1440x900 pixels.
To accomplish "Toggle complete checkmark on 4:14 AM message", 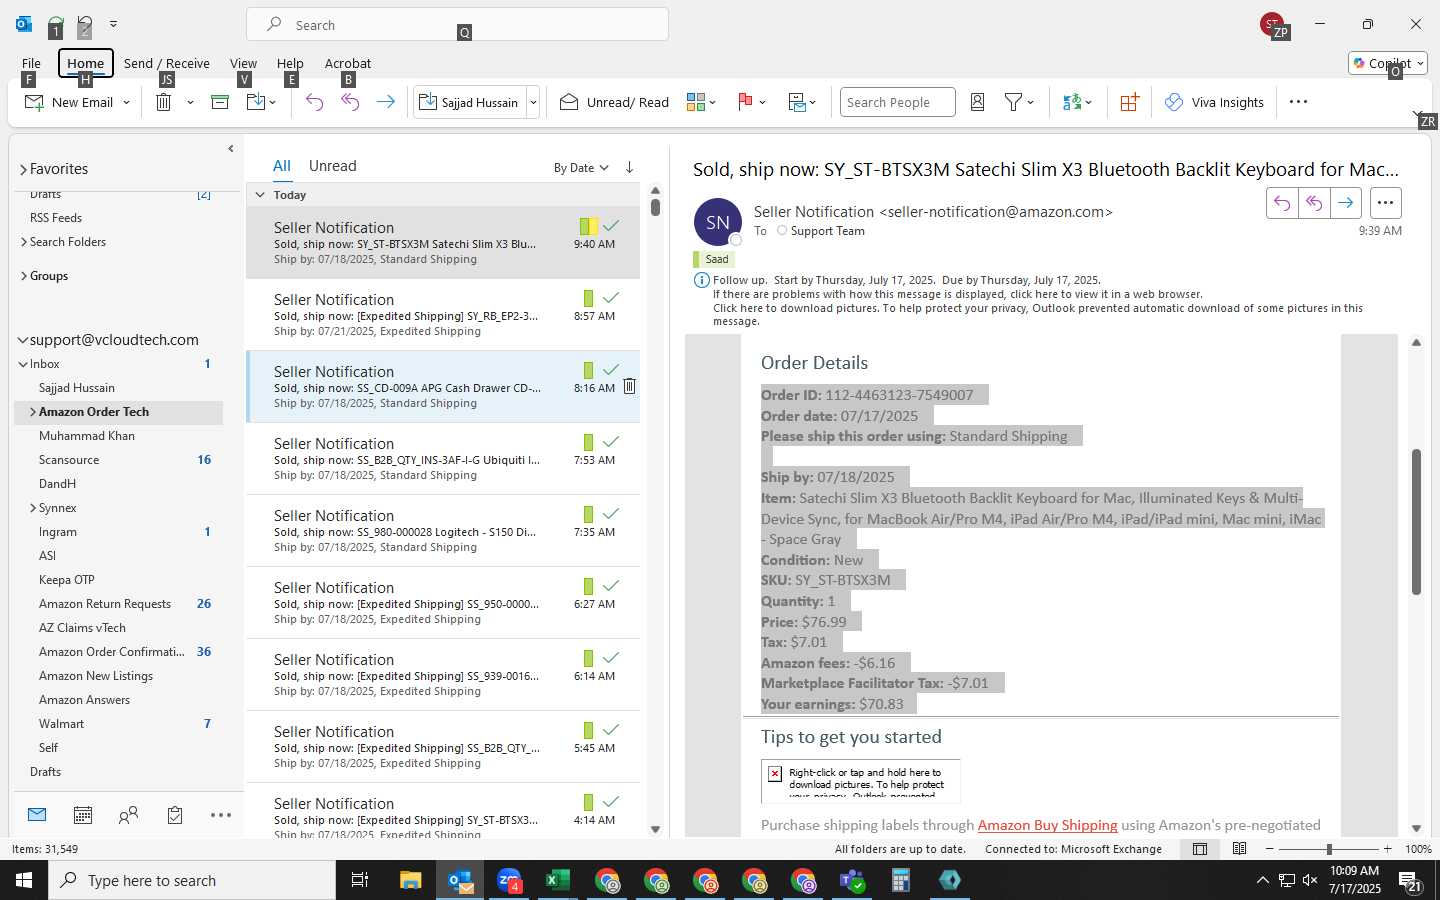I will [x=611, y=802].
